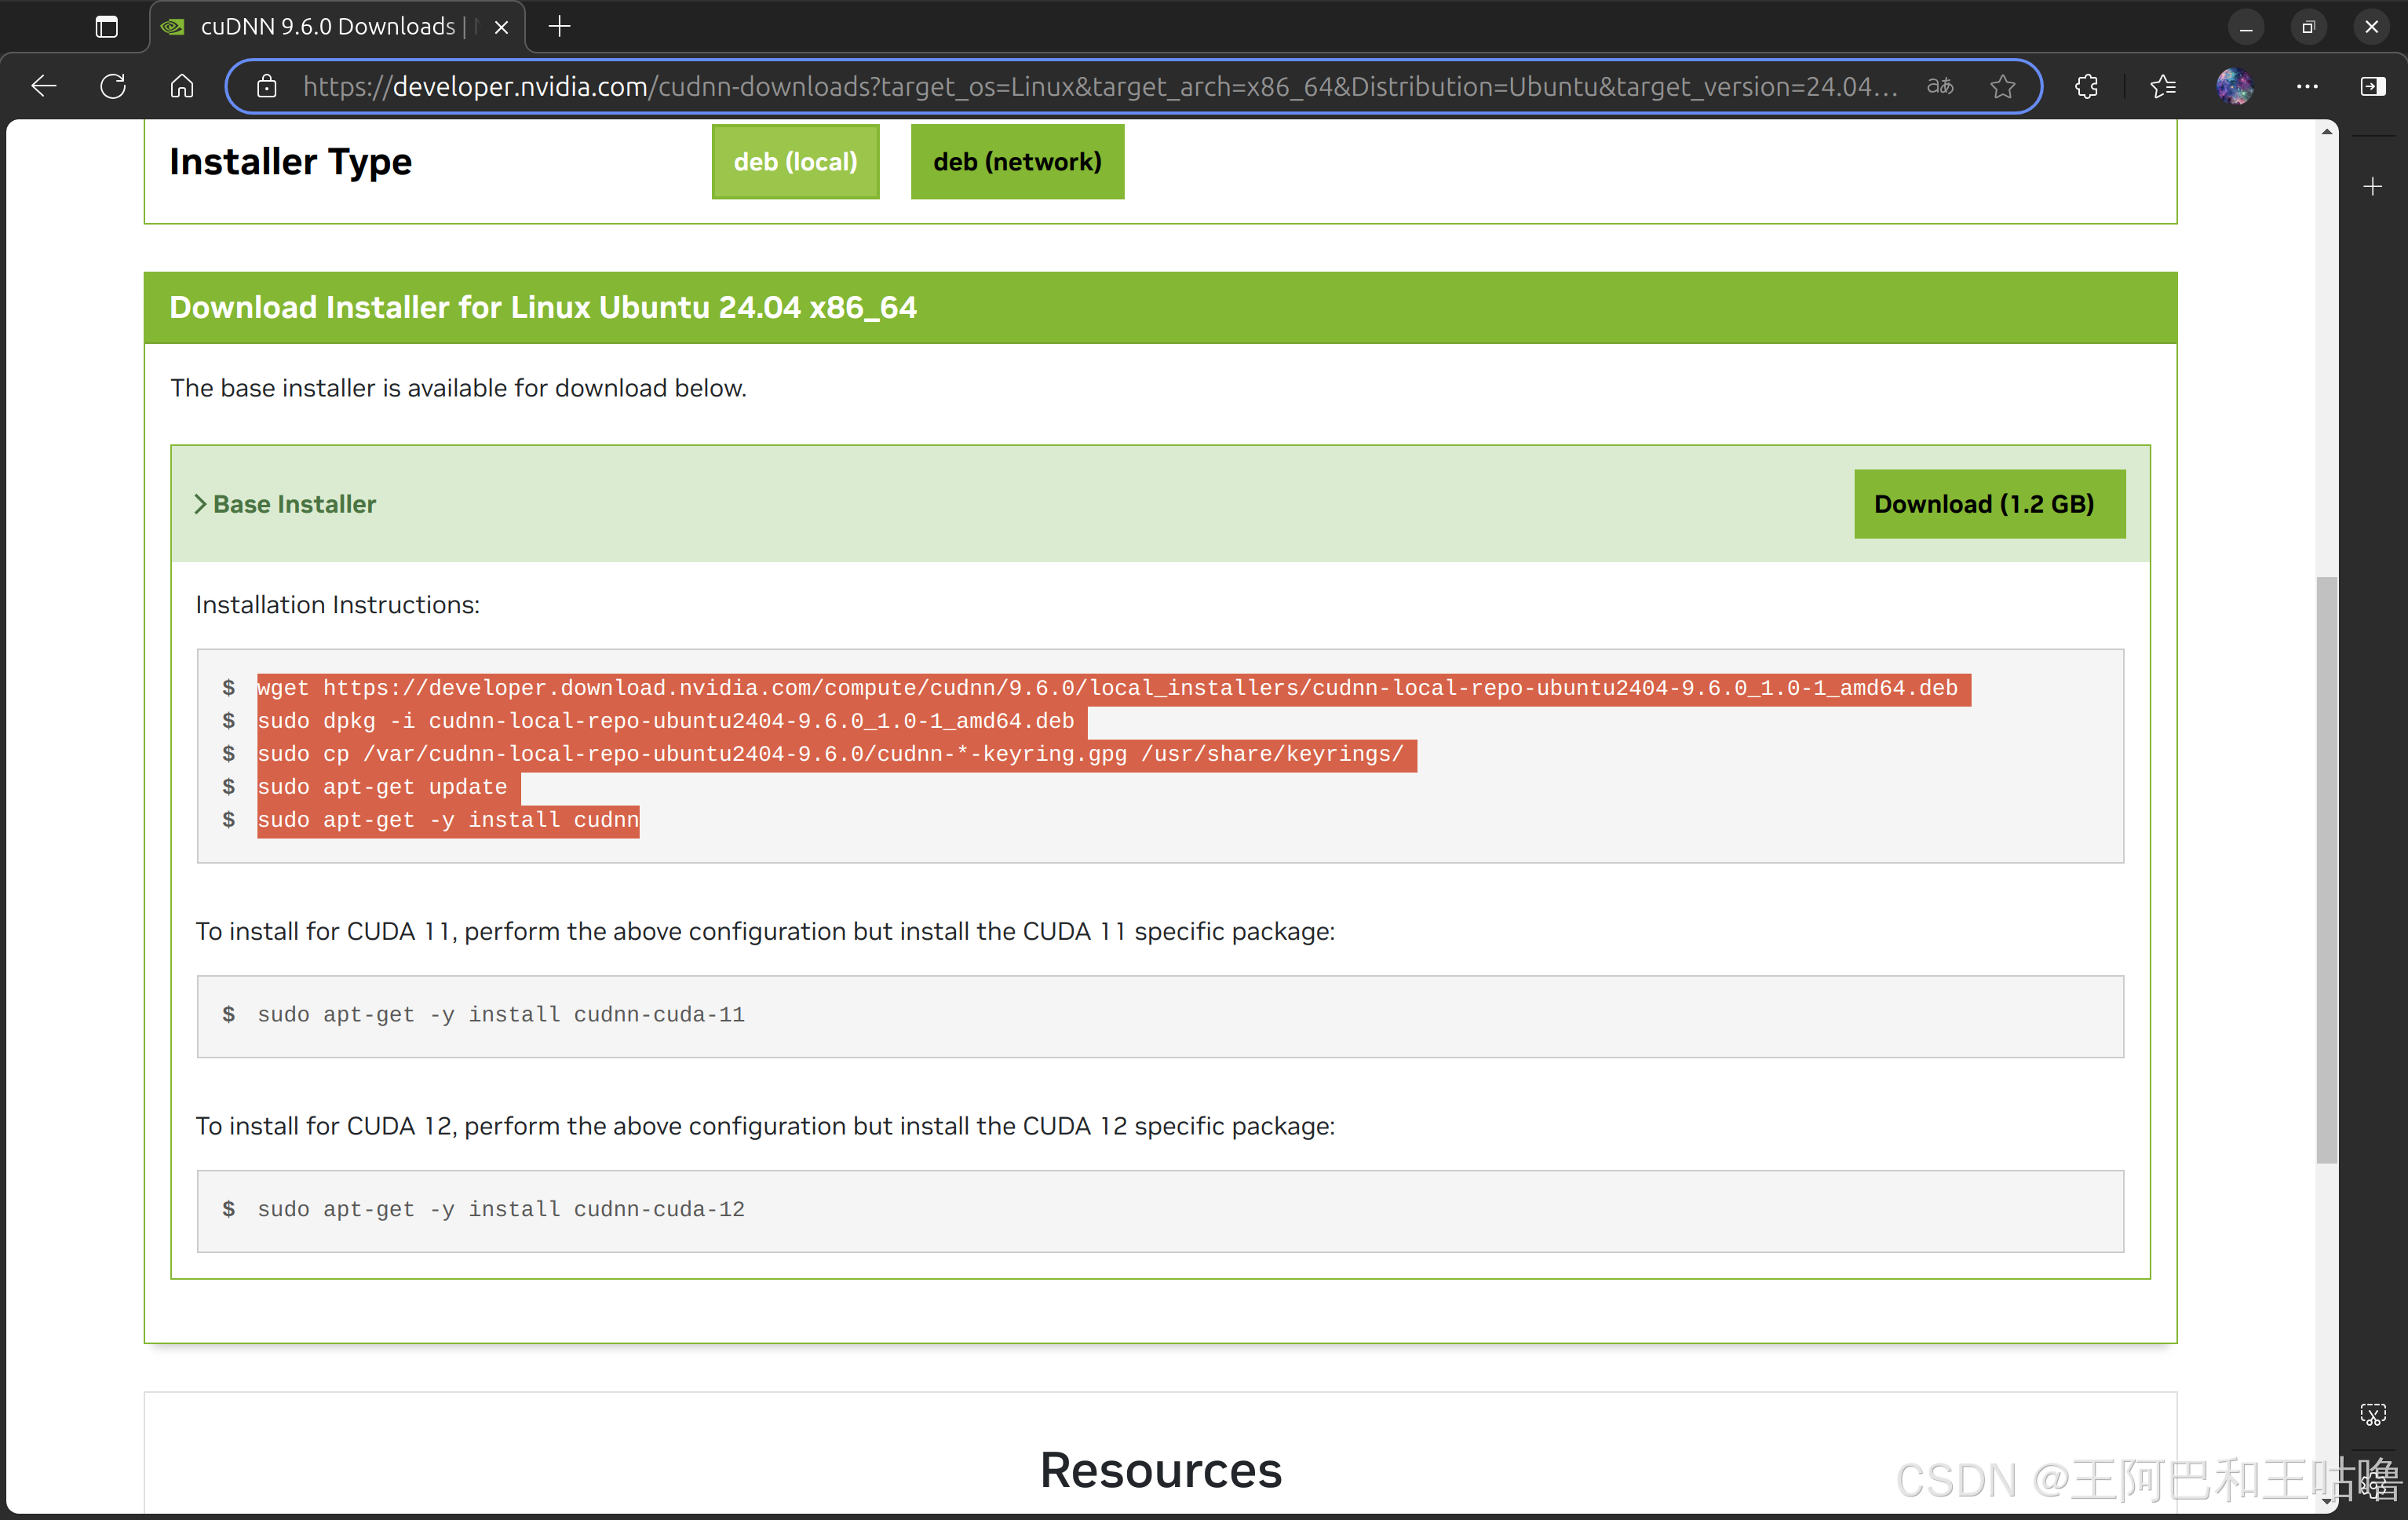Viewport: 2408px width, 1520px height.
Task: Reload the cuDNN downloads page
Action: click(113, 86)
